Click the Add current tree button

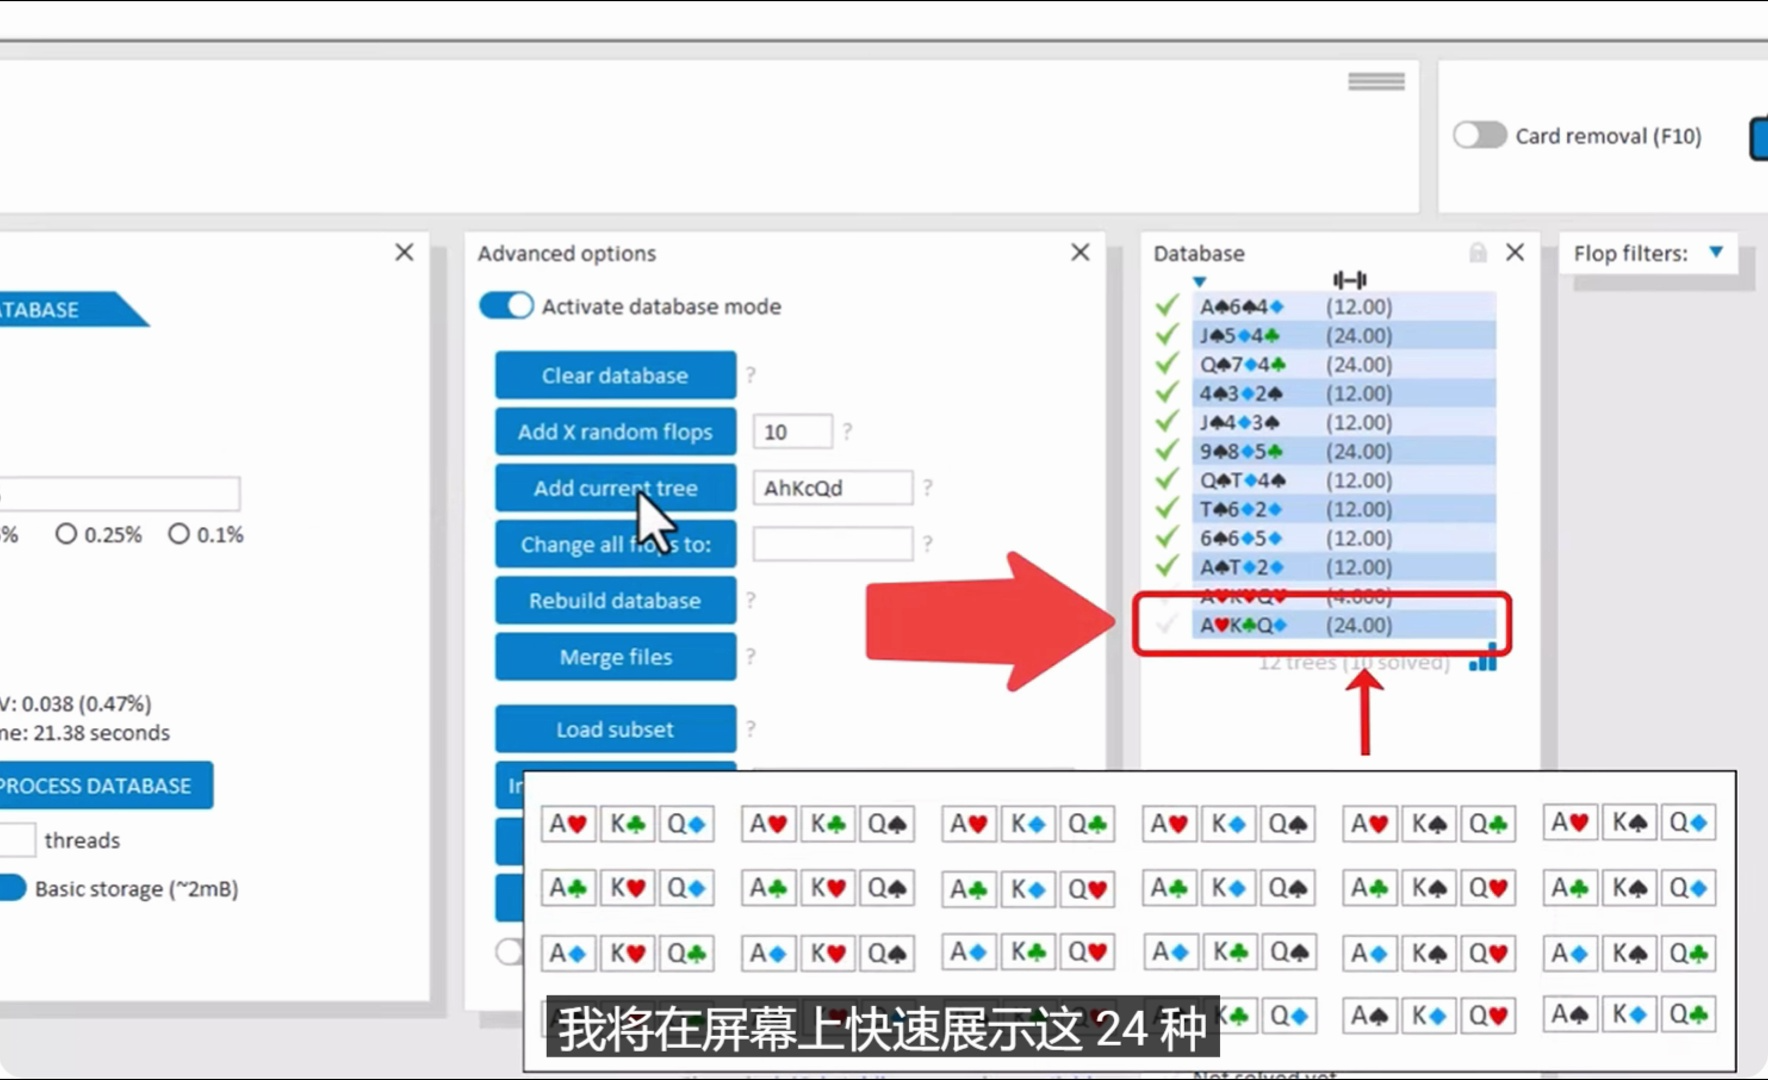point(615,487)
